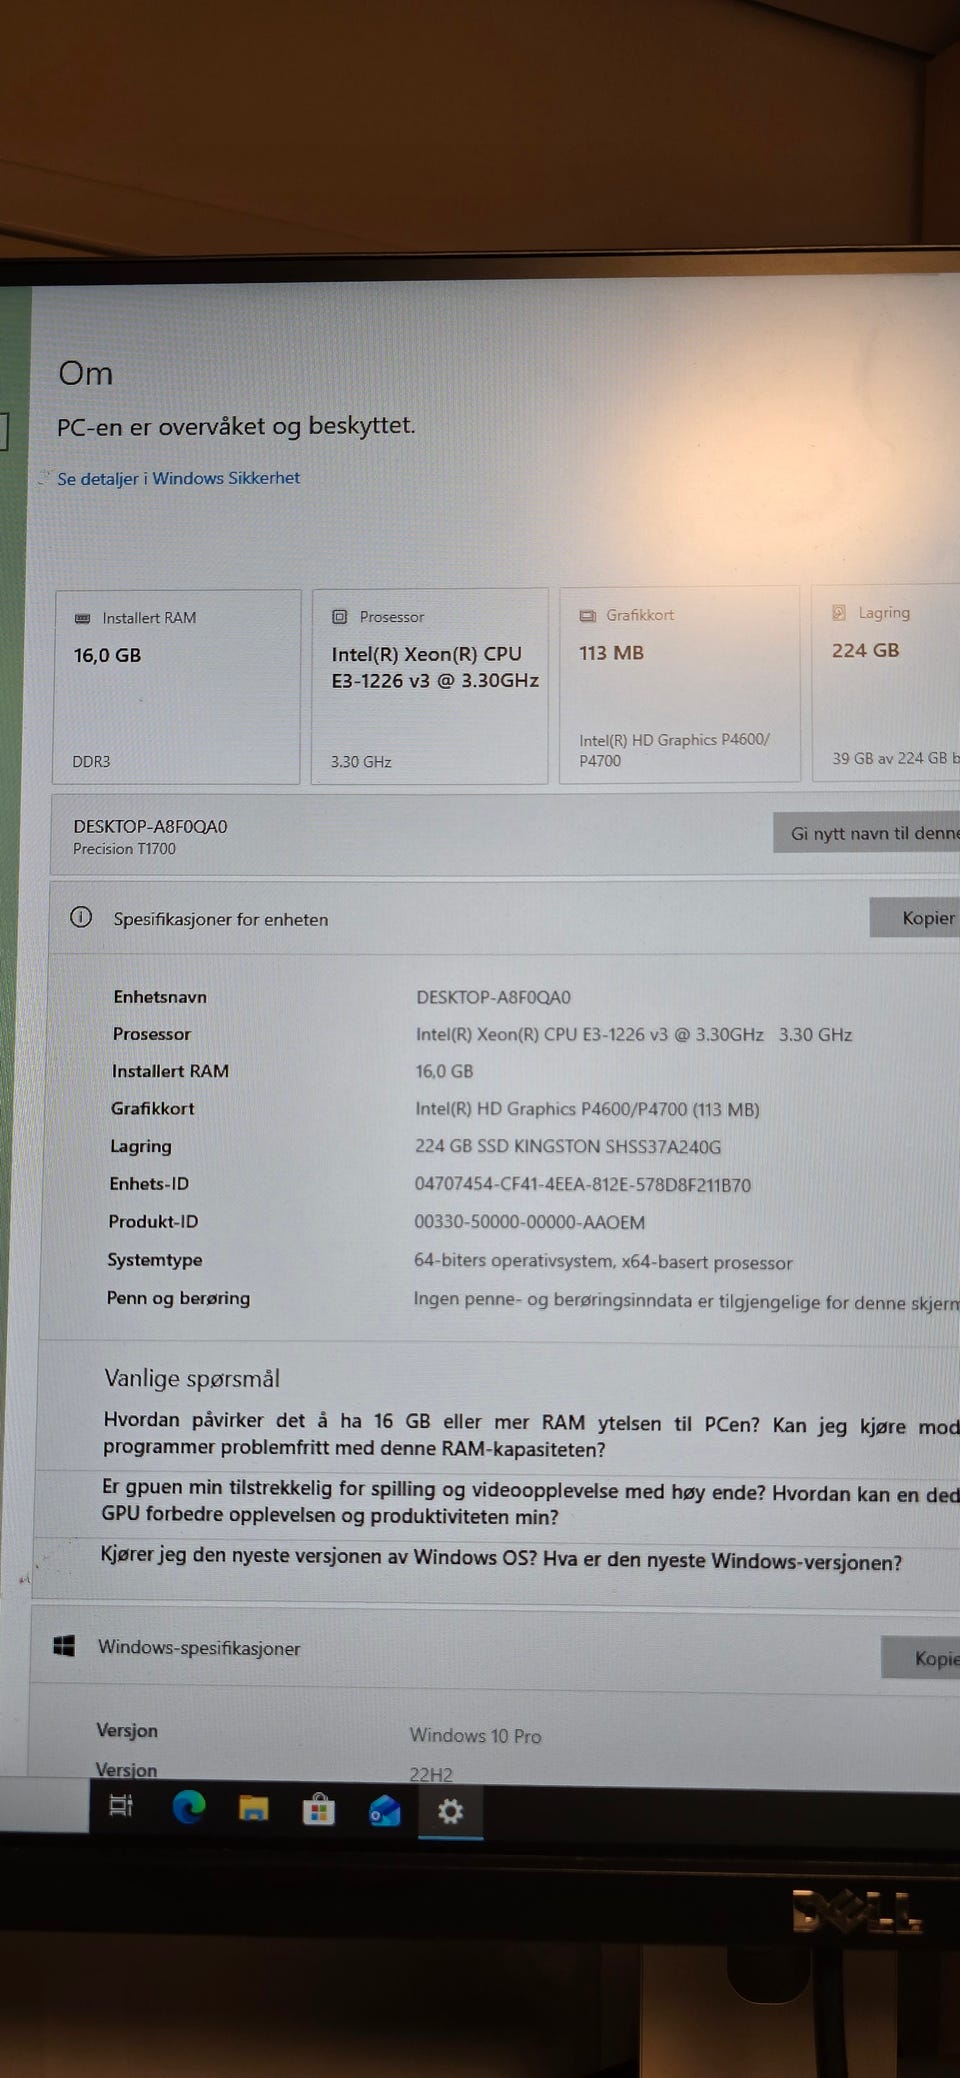
Task: Select the Prosessor Xeon E3-1226 card
Action: [430, 686]
